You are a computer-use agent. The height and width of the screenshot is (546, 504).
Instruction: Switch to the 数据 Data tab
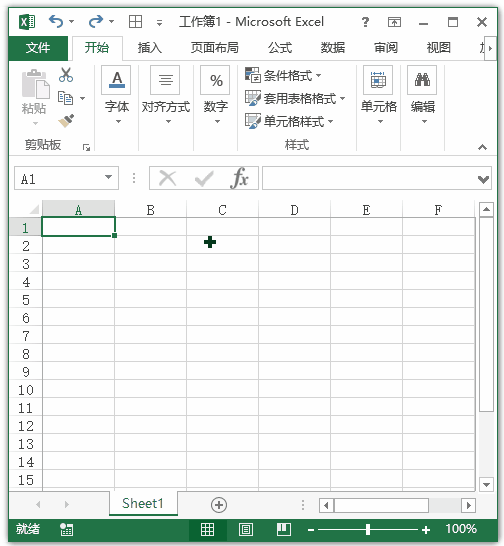tap(333, 48)
